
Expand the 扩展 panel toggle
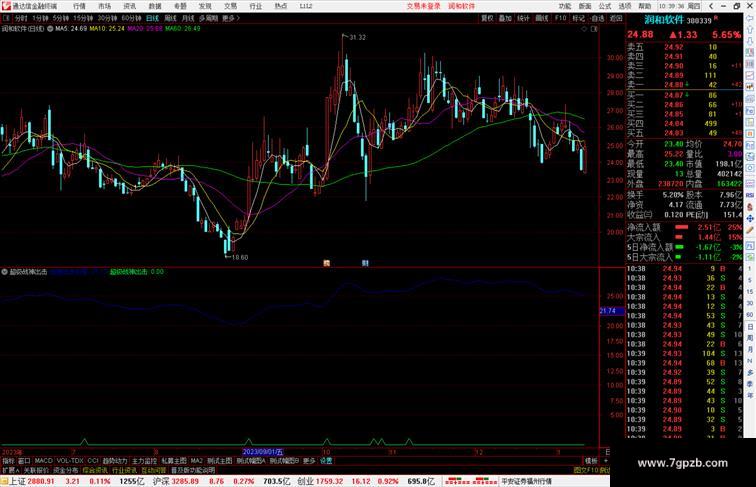pos(10,470)
